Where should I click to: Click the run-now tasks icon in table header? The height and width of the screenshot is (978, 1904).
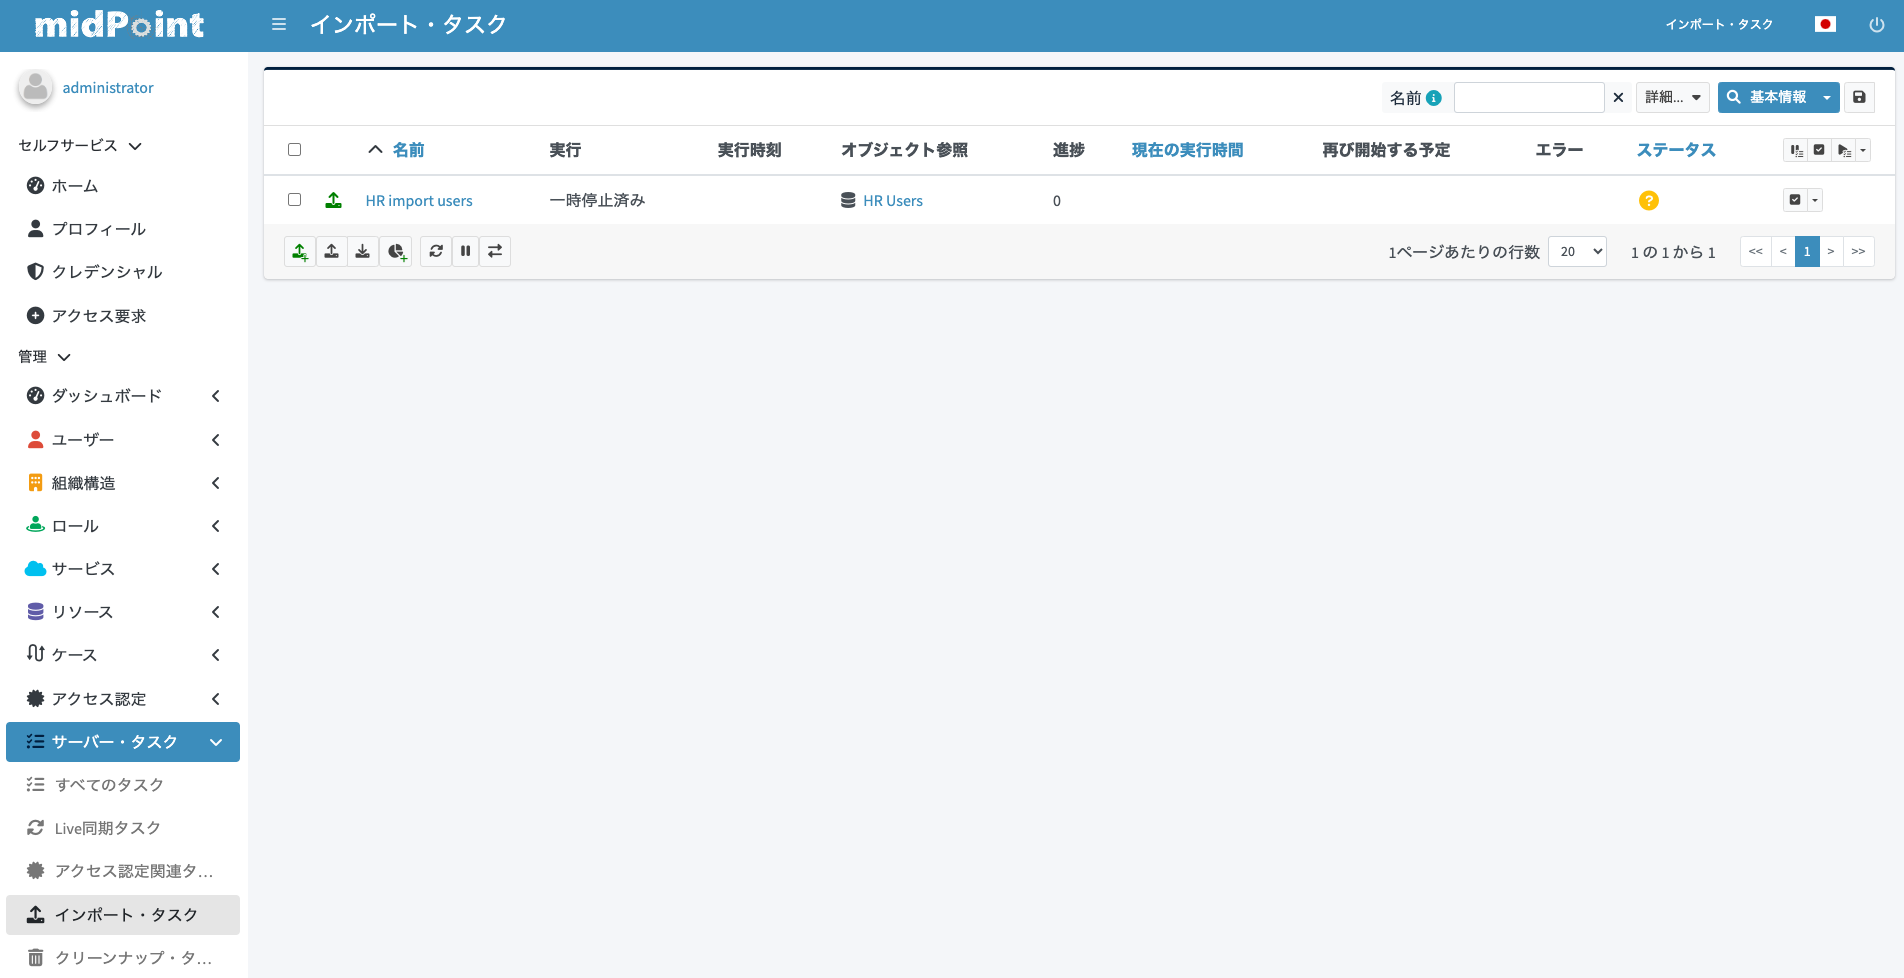coord(1844,150)
